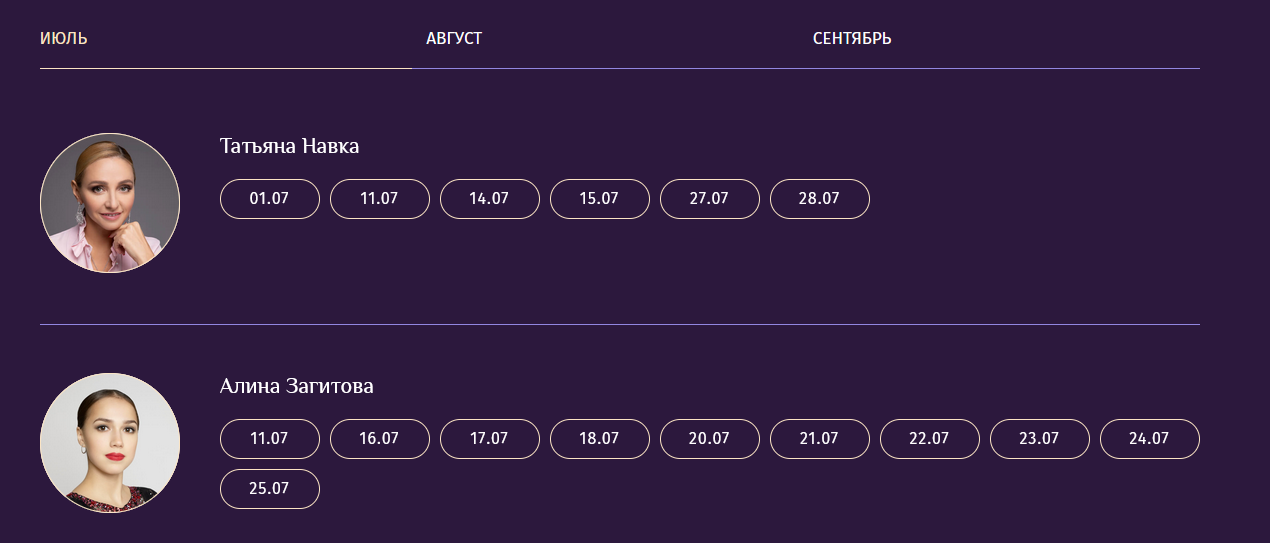This screenshot has width=1270, height=543.
Task: Select the 28.07 date button
Action: pyautogui.click(x=819, y=199)
